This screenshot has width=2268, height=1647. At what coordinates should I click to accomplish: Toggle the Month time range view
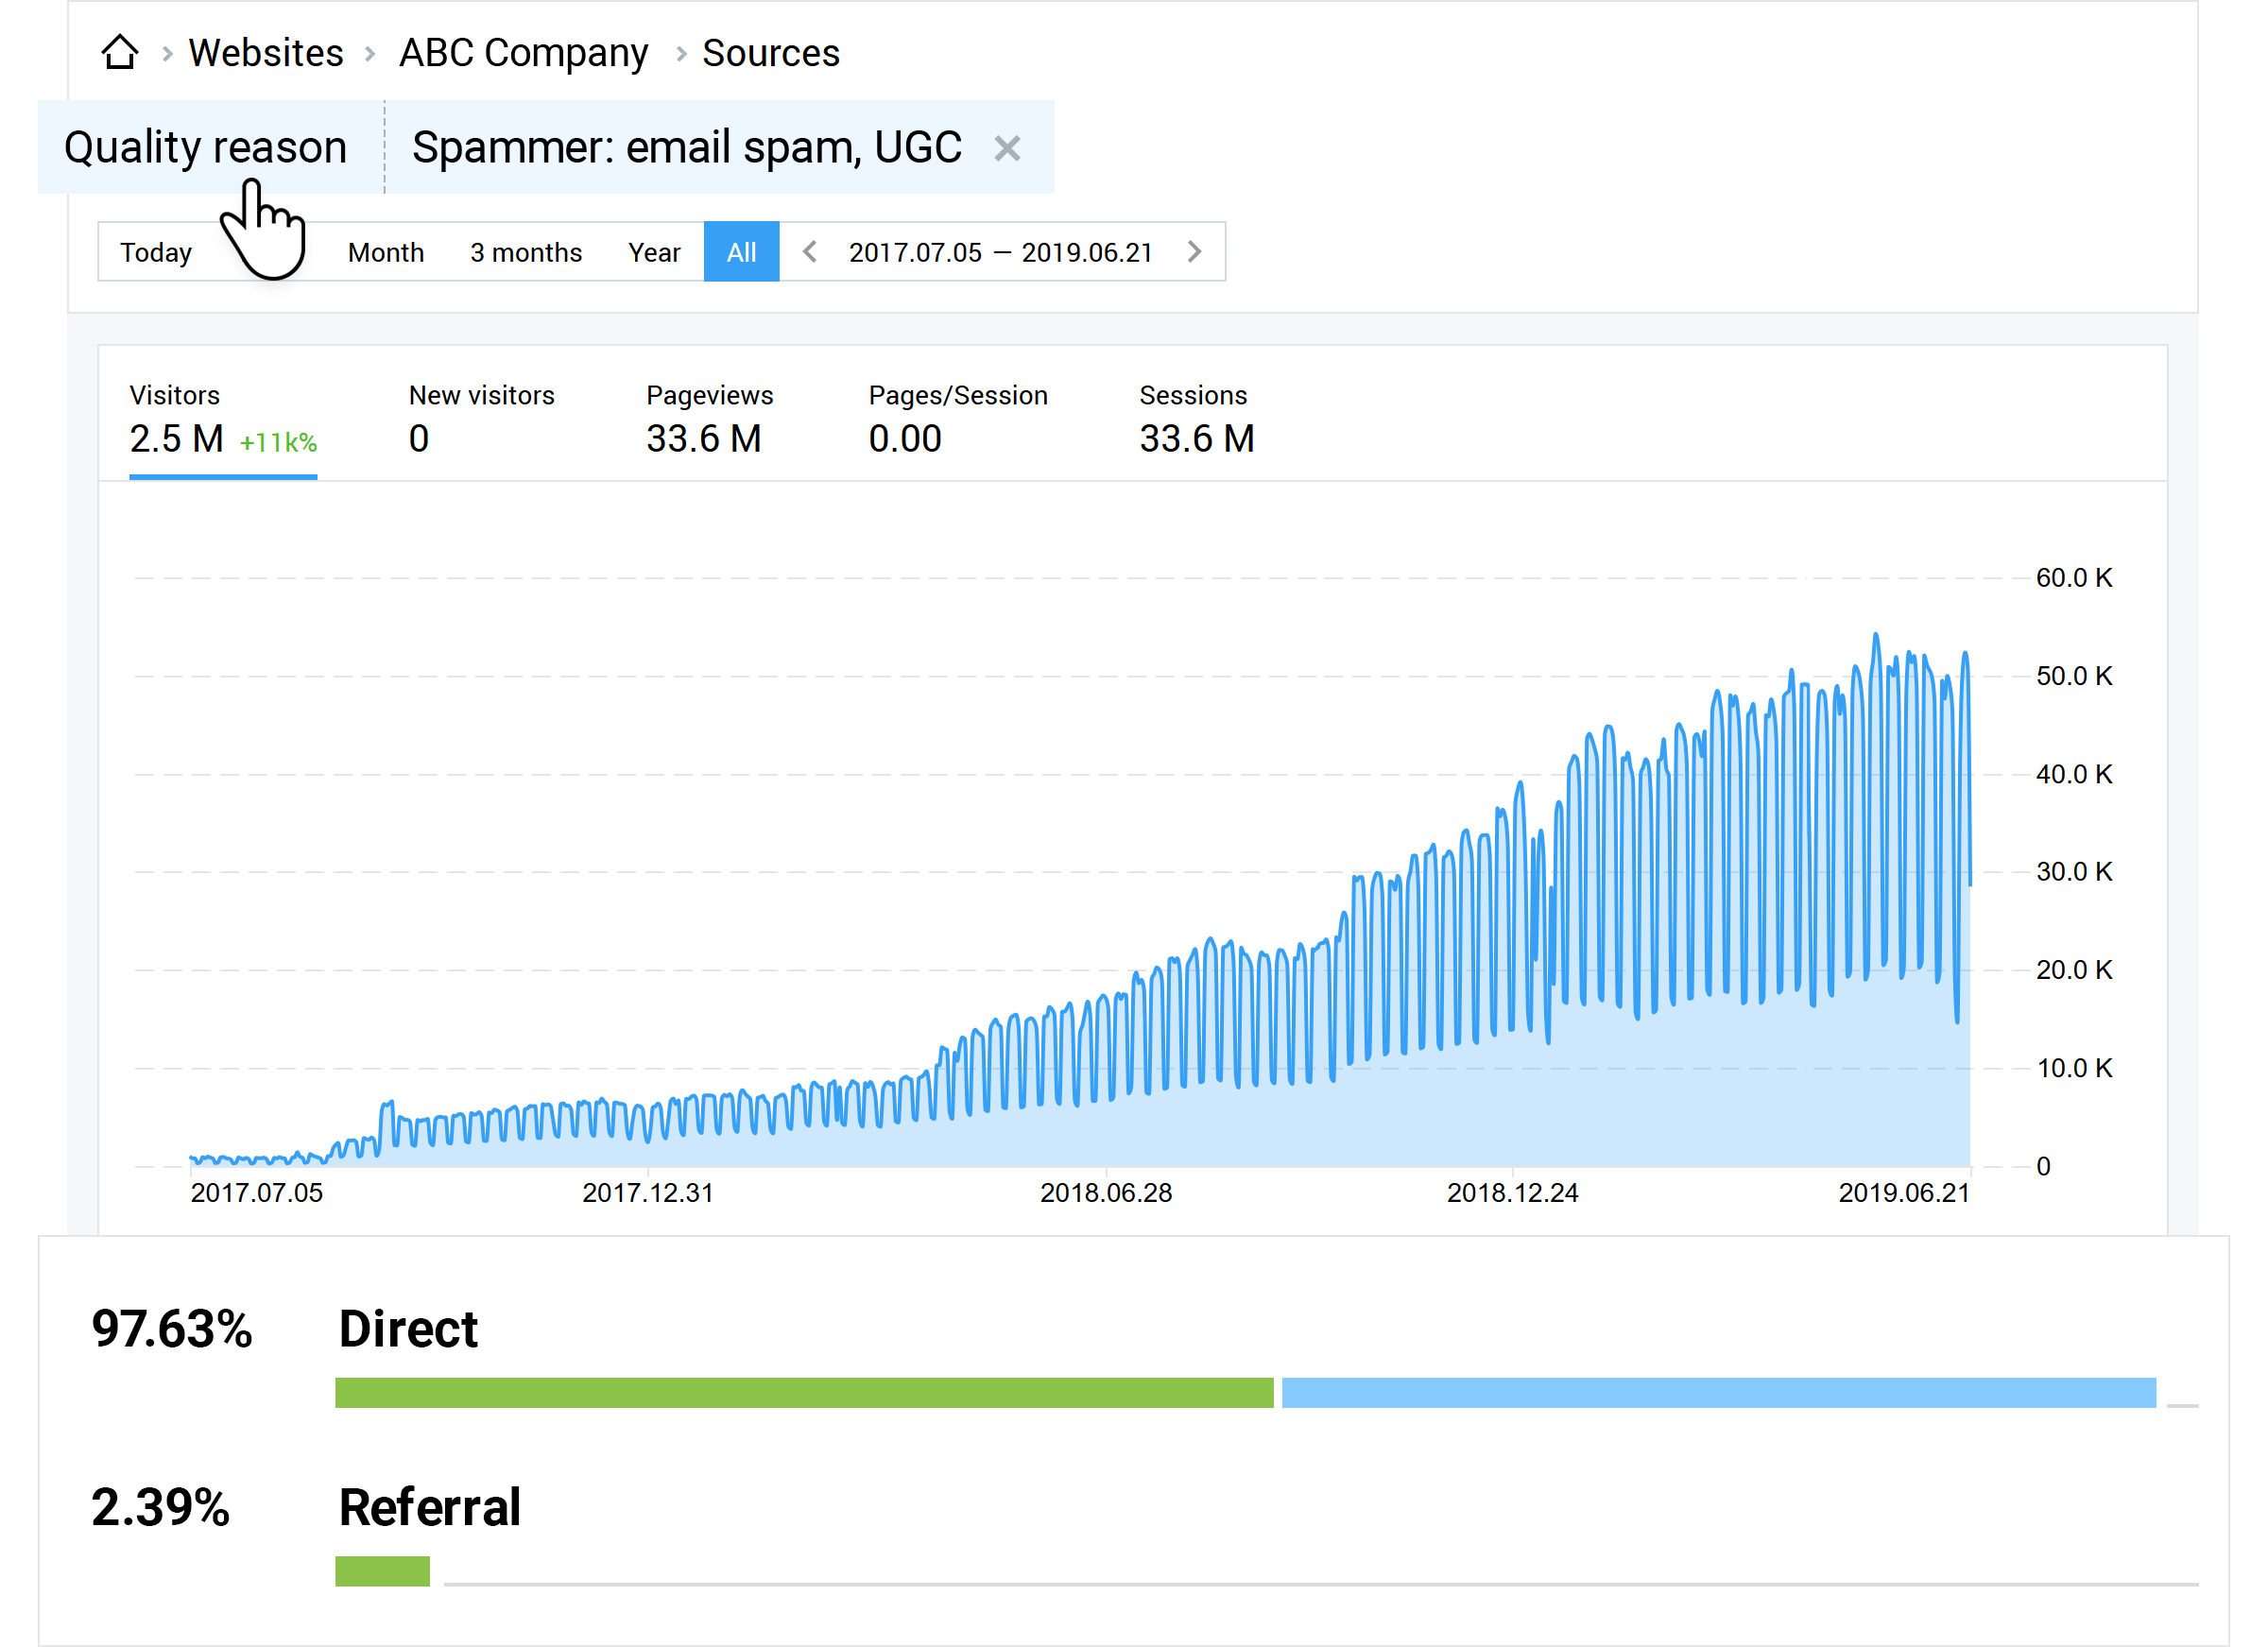[387, 252]
